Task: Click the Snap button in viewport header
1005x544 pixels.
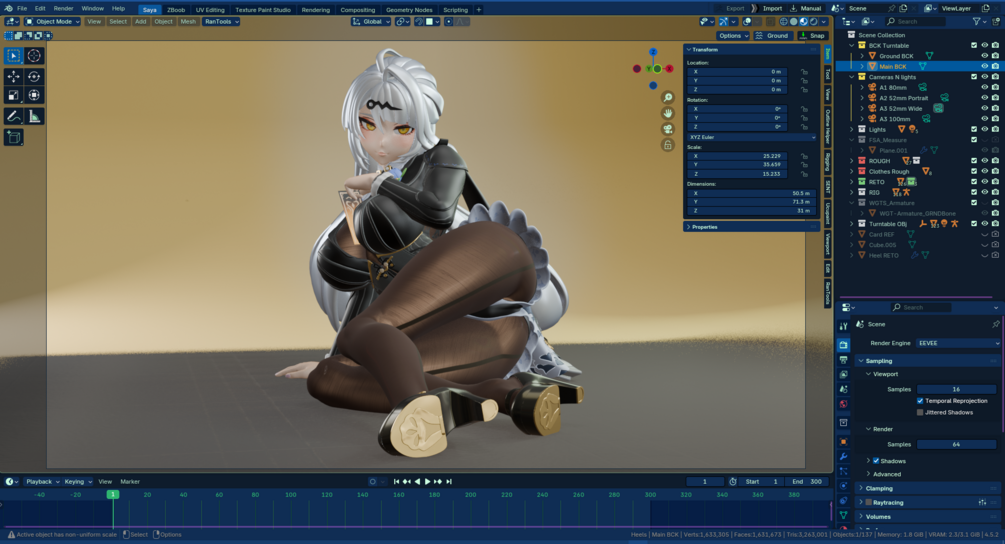Action: [x=811, y=36]
